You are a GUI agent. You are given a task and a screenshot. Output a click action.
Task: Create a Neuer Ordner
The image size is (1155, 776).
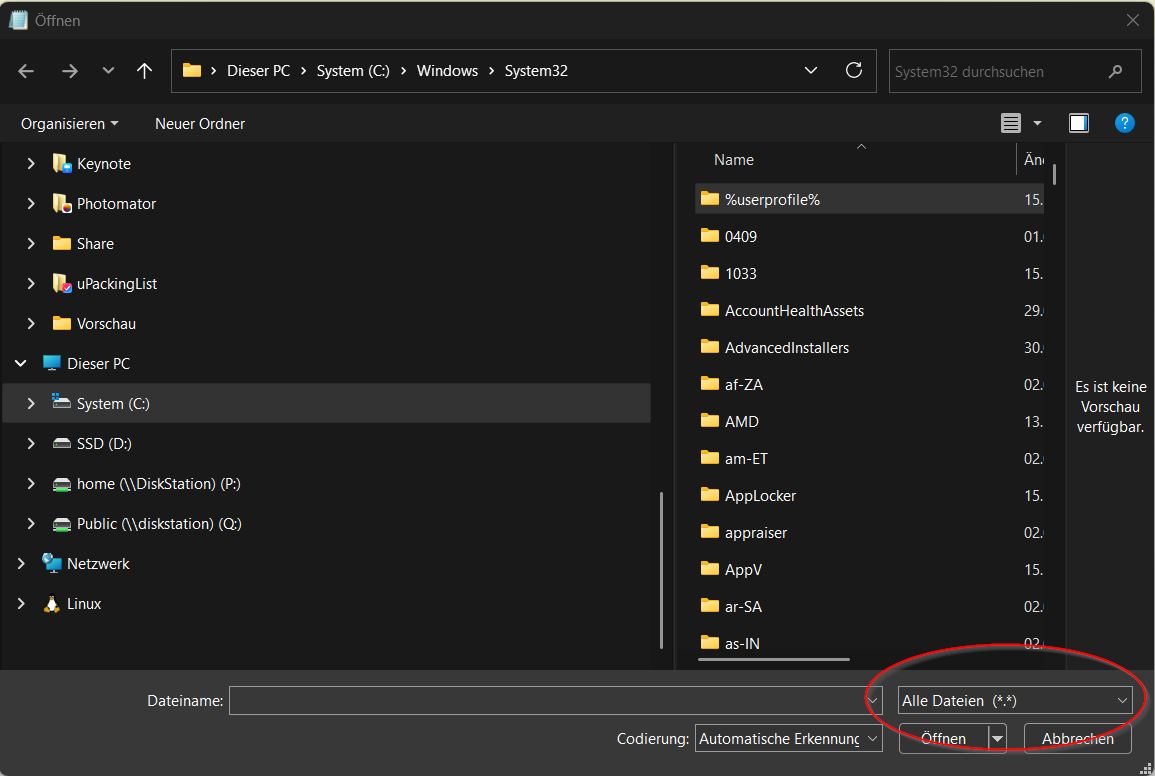[x=200, y=124]
